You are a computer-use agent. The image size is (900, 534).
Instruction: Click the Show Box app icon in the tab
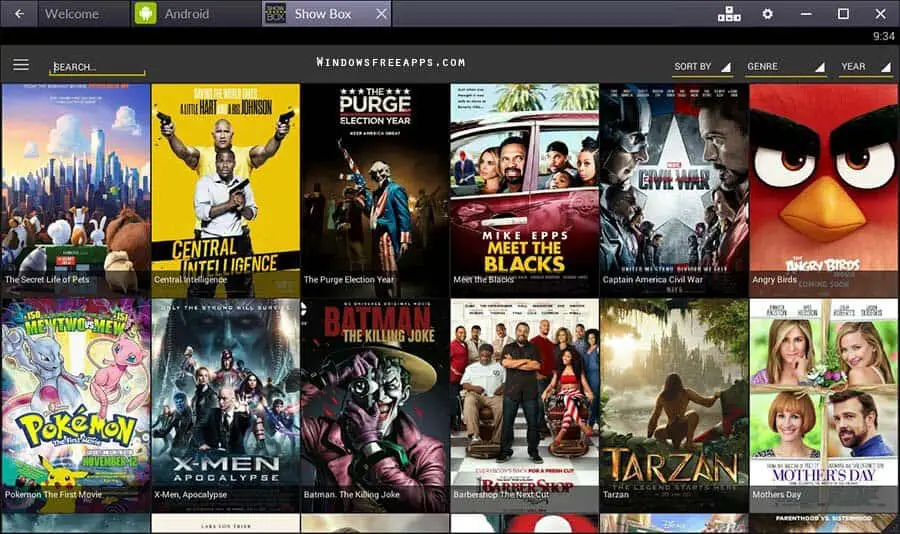click(276, 13)
